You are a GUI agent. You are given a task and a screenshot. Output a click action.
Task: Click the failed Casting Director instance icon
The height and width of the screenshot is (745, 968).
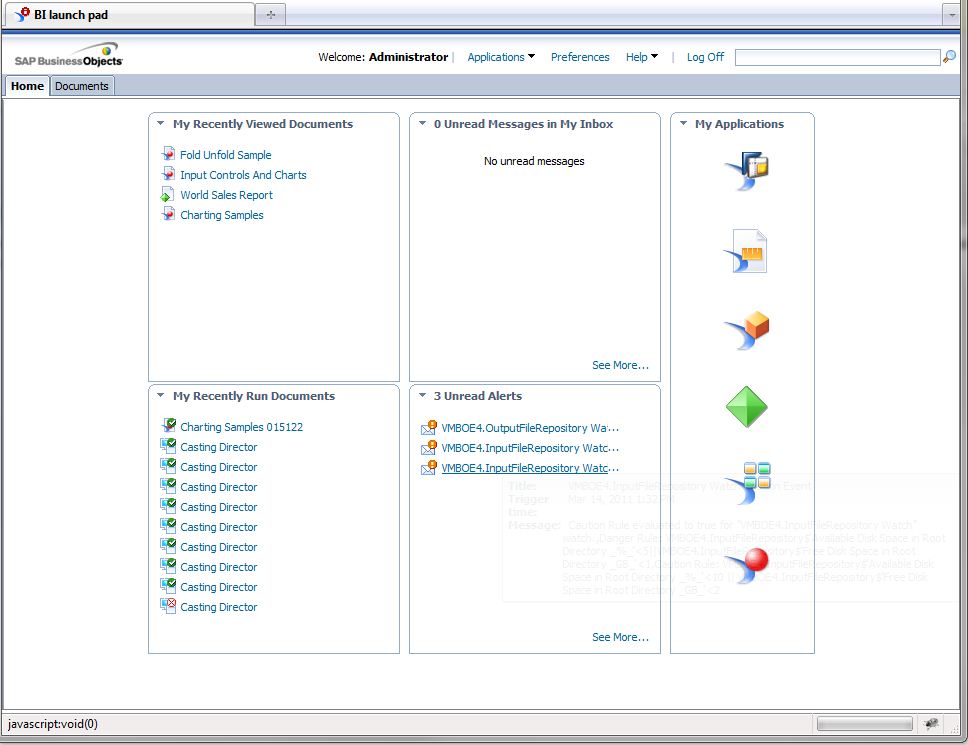(x=168, y=606)
